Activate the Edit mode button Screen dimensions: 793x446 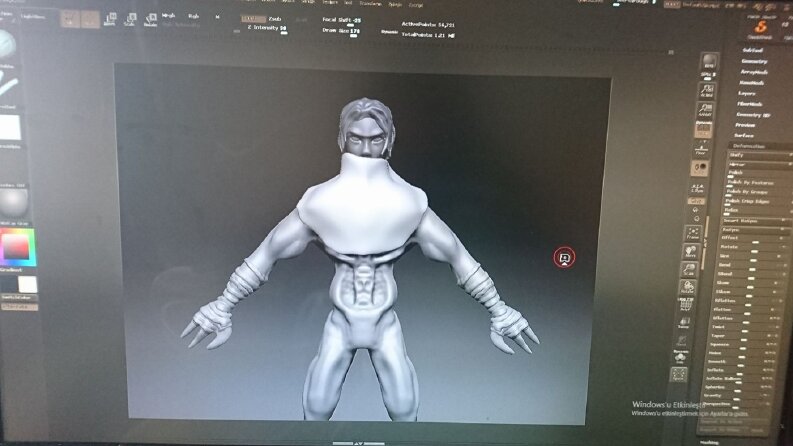[x=70, y=19]
